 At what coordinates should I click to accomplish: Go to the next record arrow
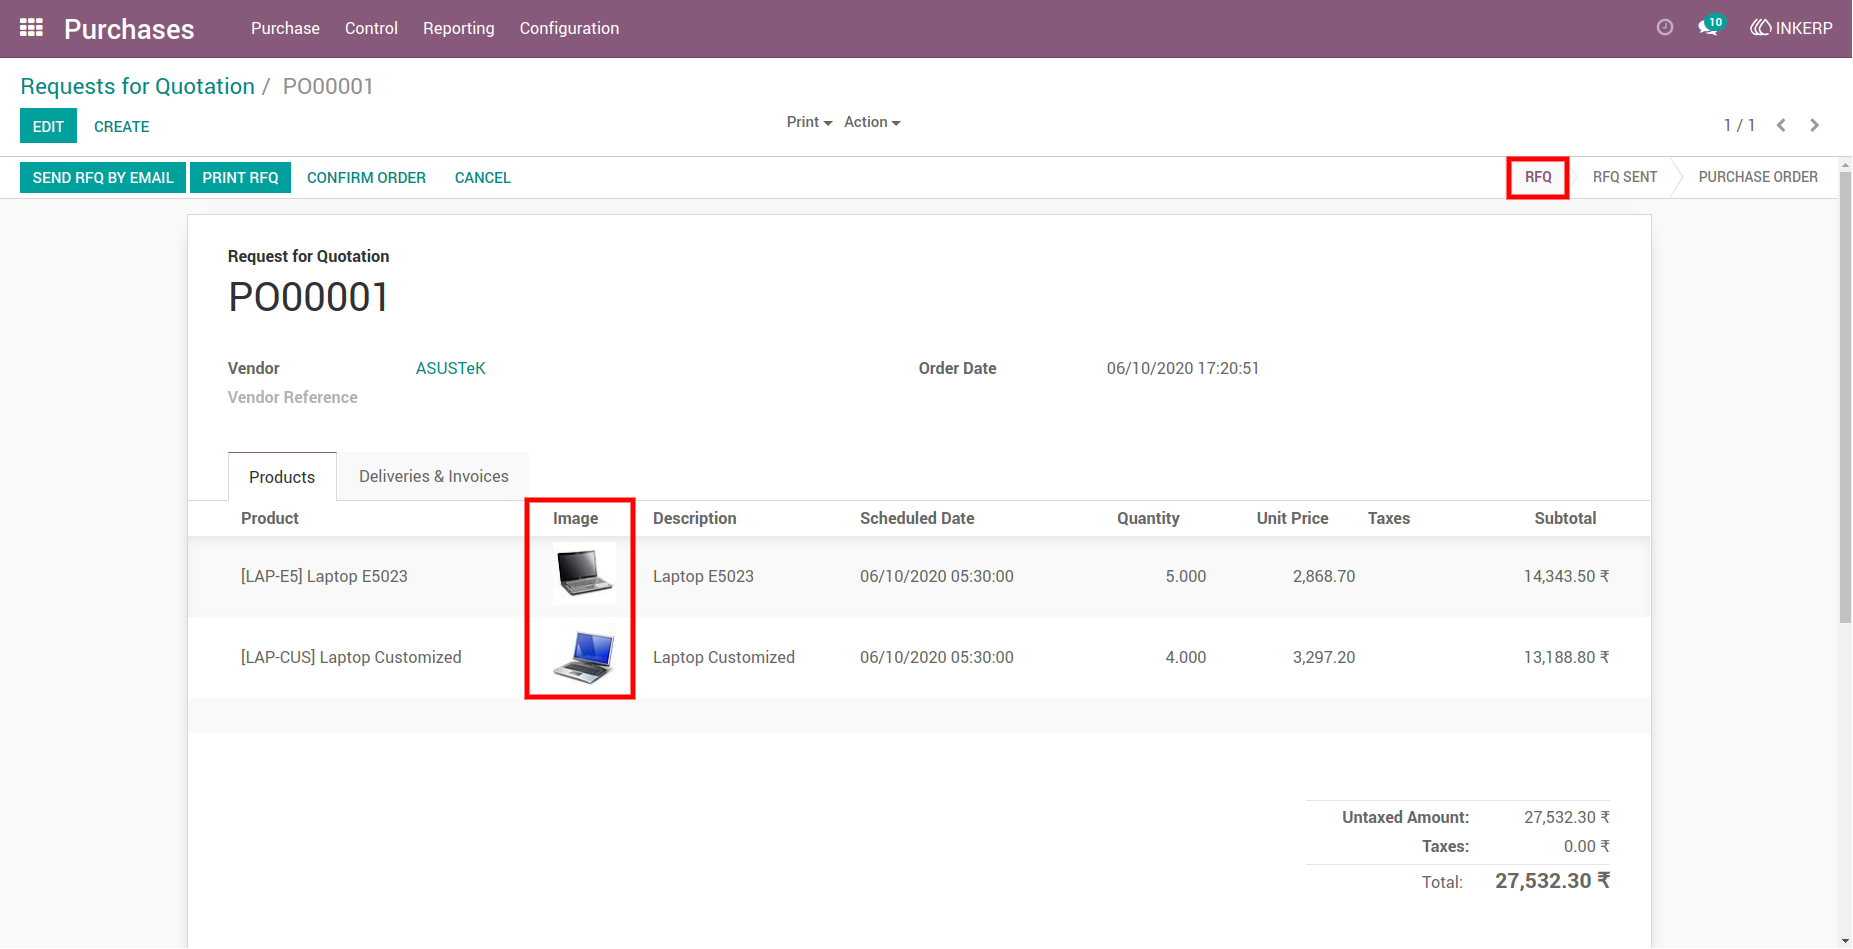click(1814, 125)
